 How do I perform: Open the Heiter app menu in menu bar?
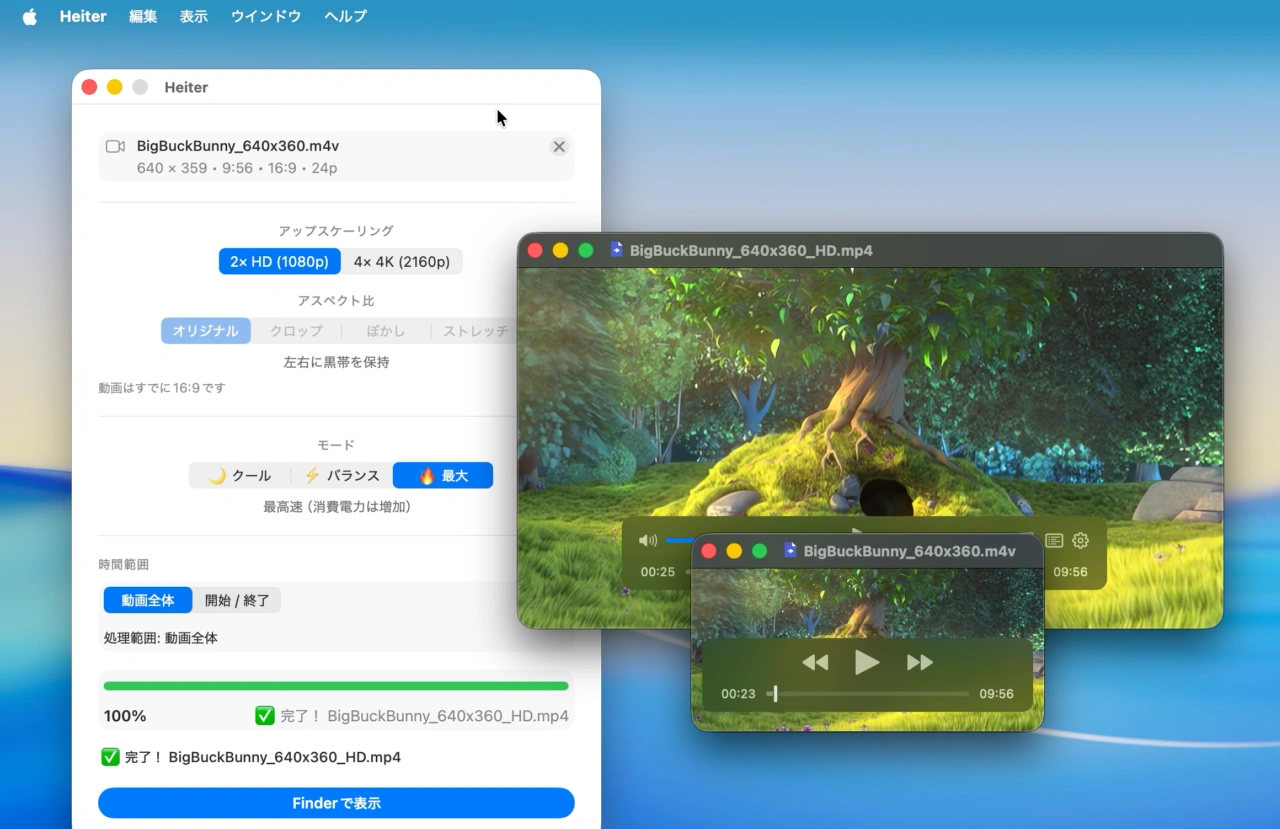[x=83, y=17]
